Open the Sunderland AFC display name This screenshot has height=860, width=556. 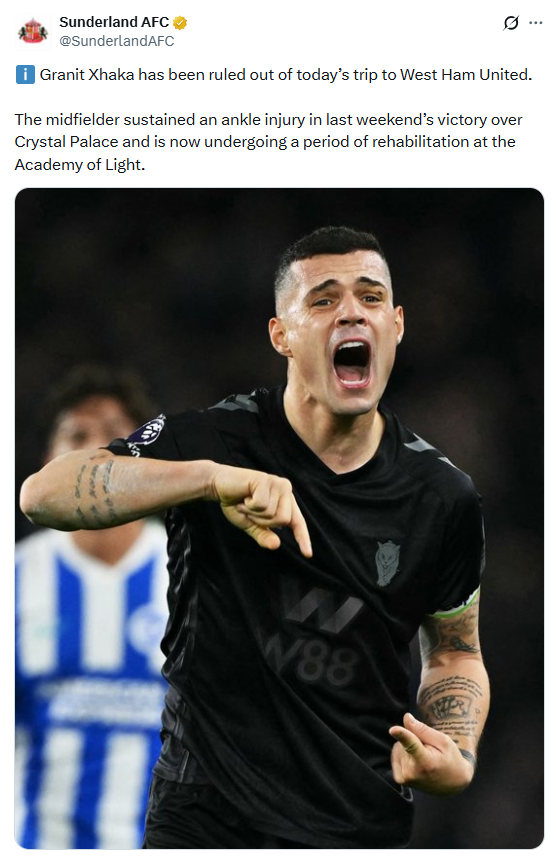pos(114,22)
